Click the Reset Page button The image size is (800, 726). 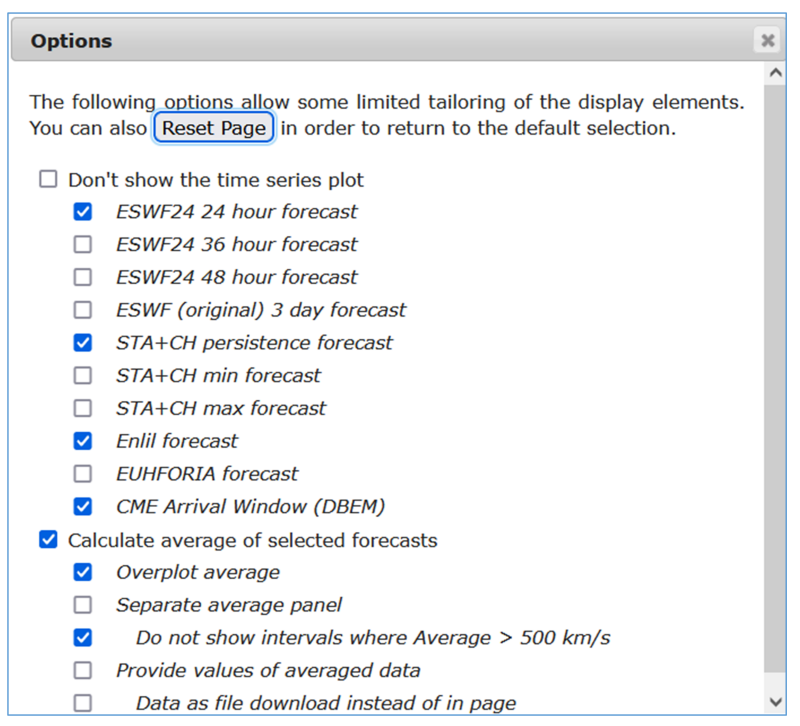tap(214, 128)
